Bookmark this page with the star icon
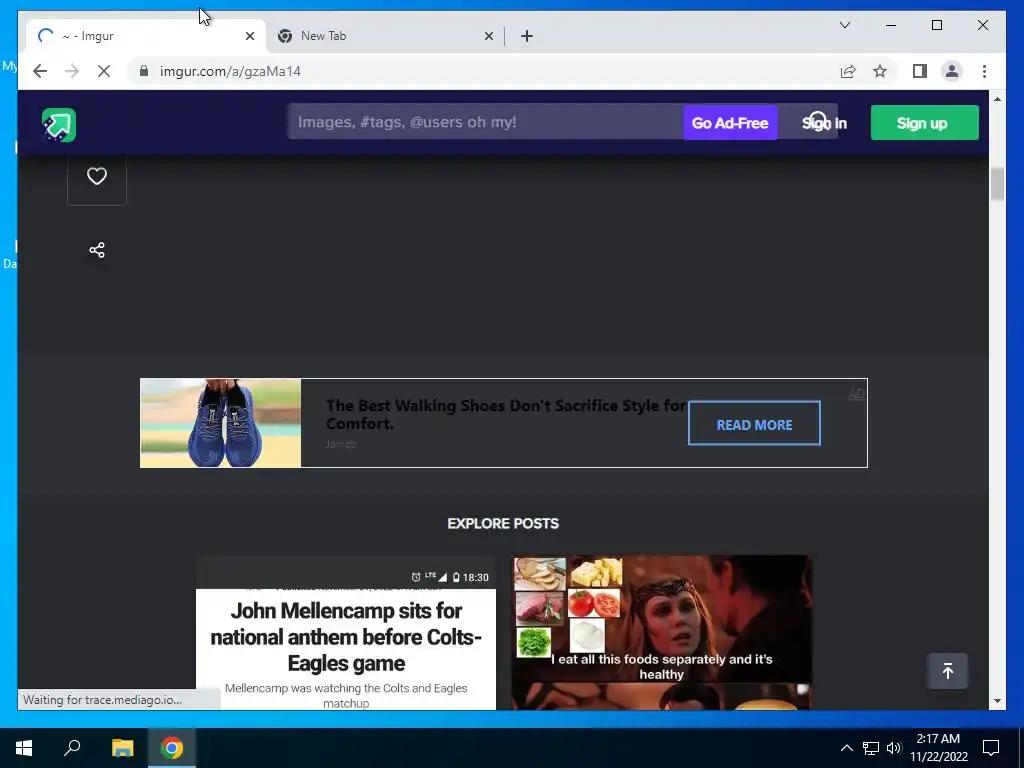Image resolution: width=1024 pixels, height=768 pixels. (880, 71)
